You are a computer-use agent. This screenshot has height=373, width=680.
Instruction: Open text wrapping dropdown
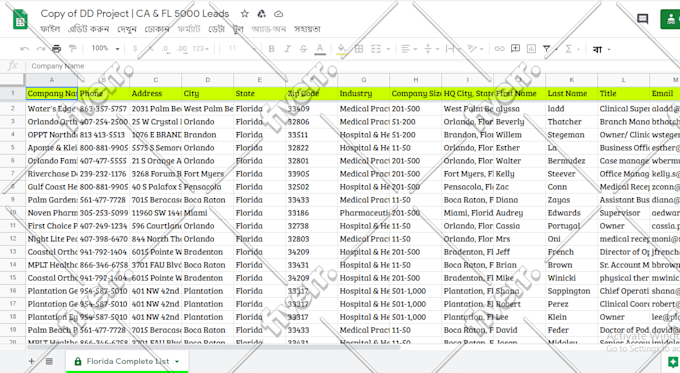[x=453, y=49]
